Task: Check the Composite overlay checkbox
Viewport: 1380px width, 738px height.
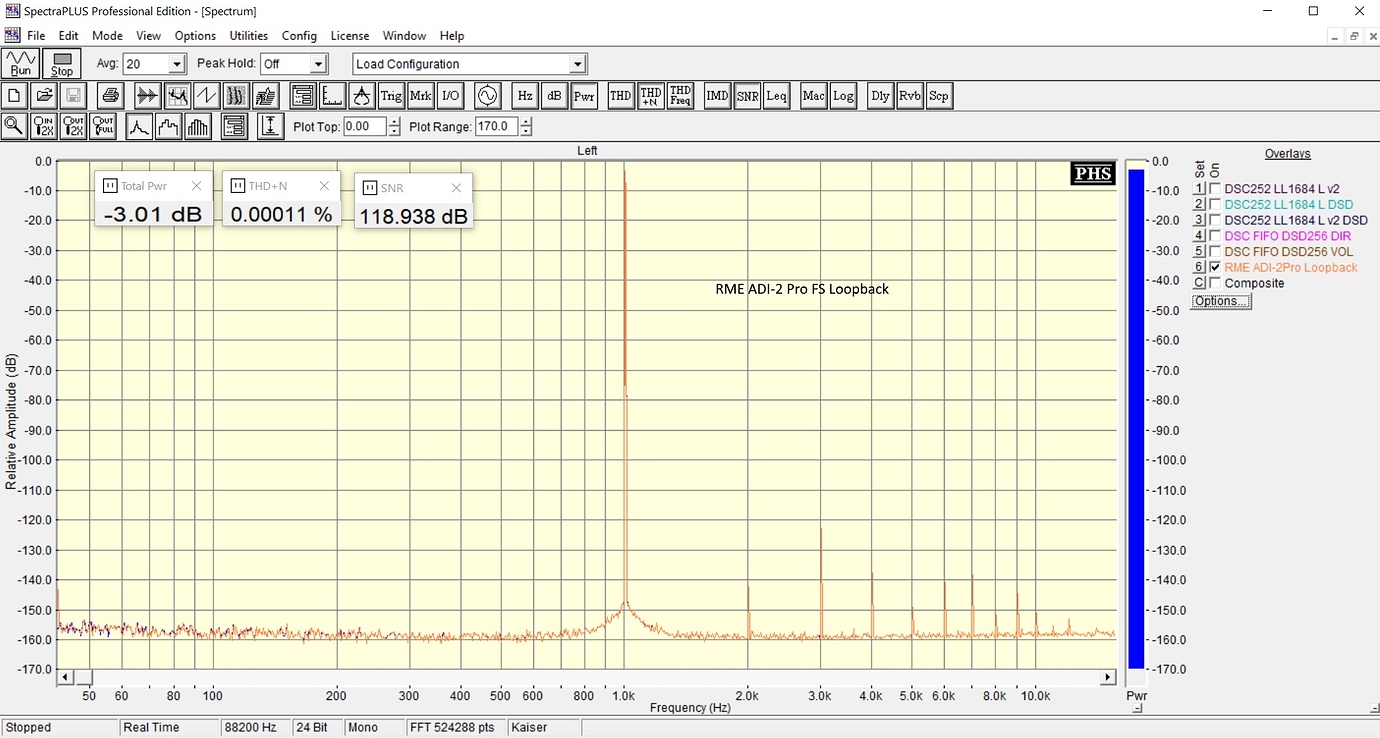Action: 1215,284
